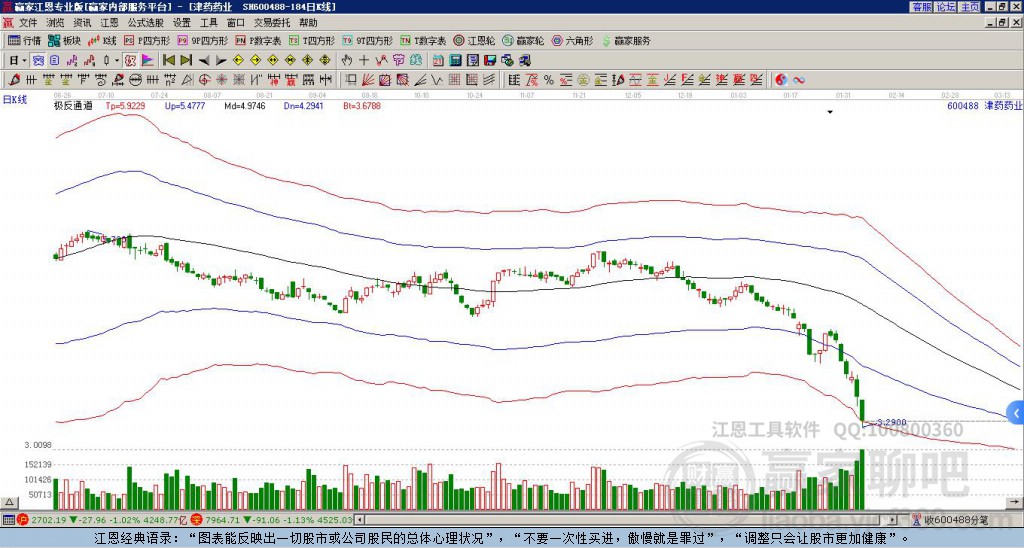Open the 工具 menu

(x=209, y=23)
